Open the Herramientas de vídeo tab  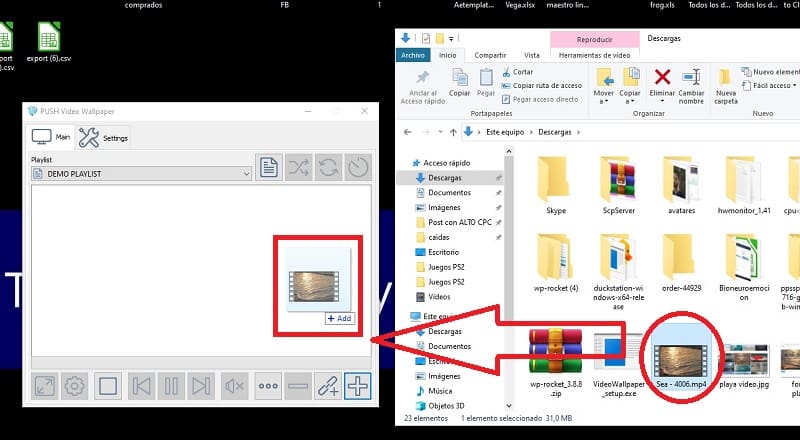coord(594,55)
